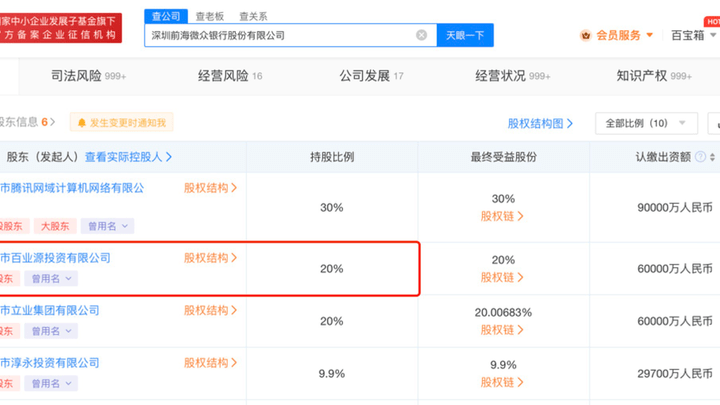Open 淳永投资有限公司 shareholder link

point(50,363)
